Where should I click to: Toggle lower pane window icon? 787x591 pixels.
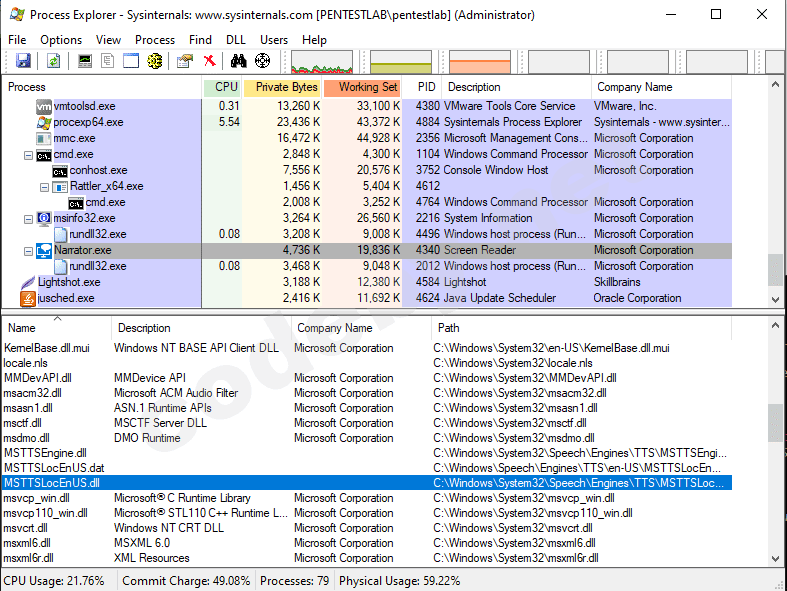coord(131,61)
